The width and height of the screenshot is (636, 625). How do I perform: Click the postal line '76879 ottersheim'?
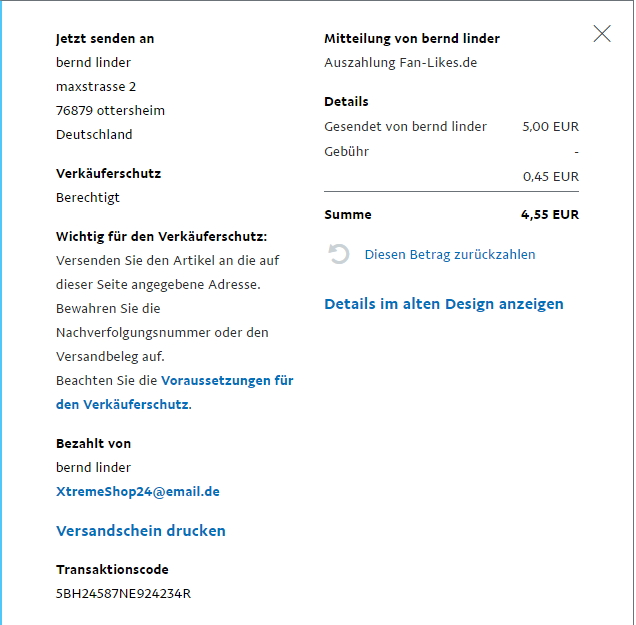coord(110,111)
